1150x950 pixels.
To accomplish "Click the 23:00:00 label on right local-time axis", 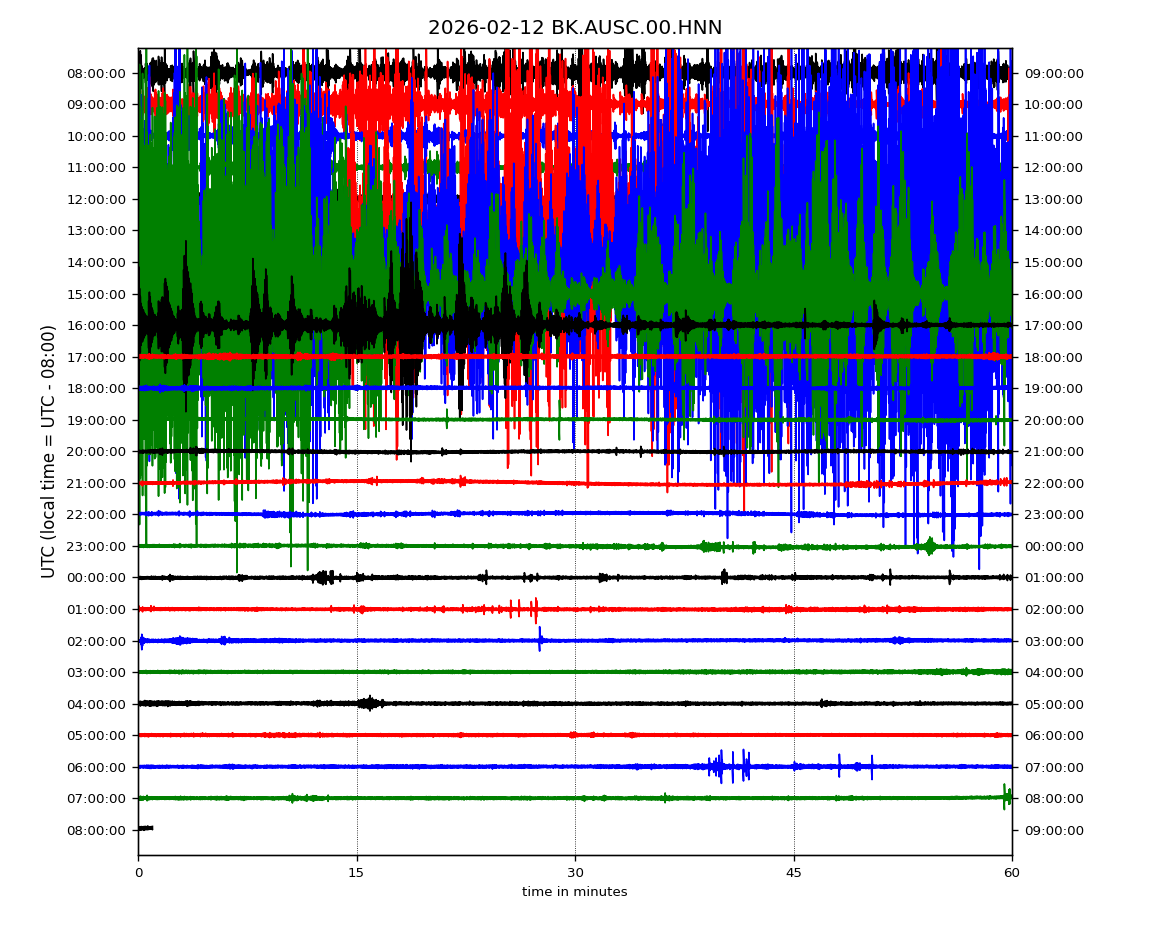I will [1053, 515].
